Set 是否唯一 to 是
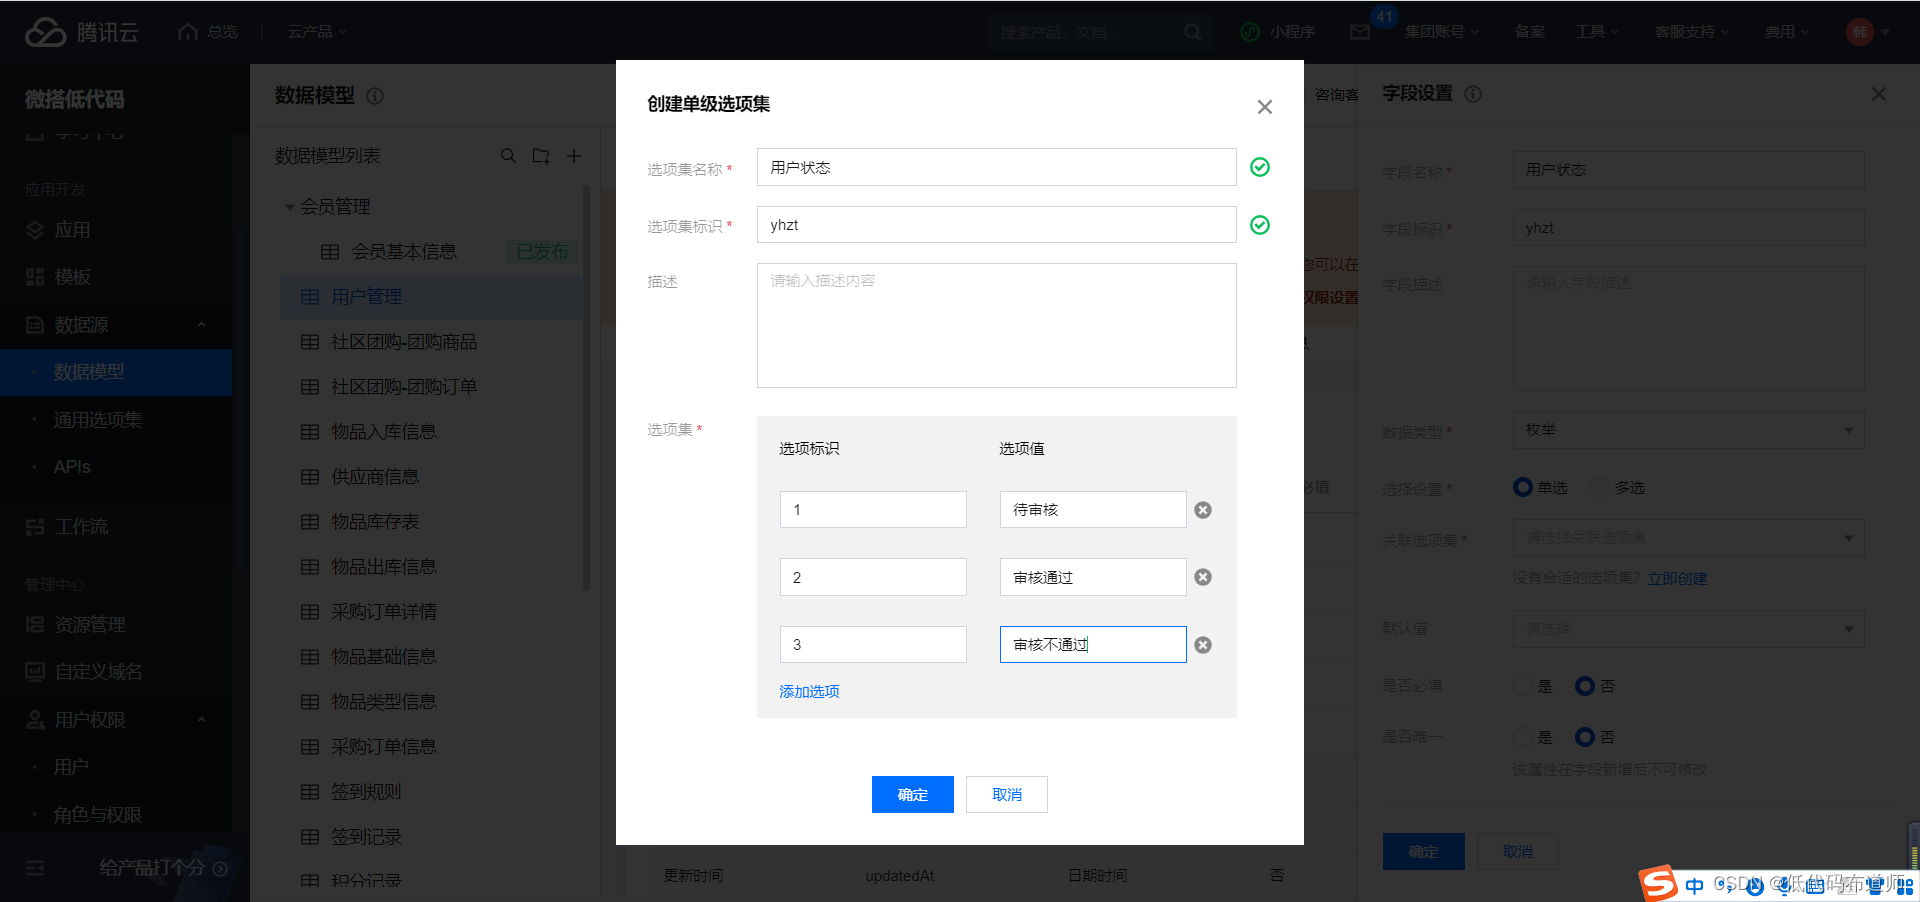The height and width of the screenshot is (902, 1920). 1522,737
